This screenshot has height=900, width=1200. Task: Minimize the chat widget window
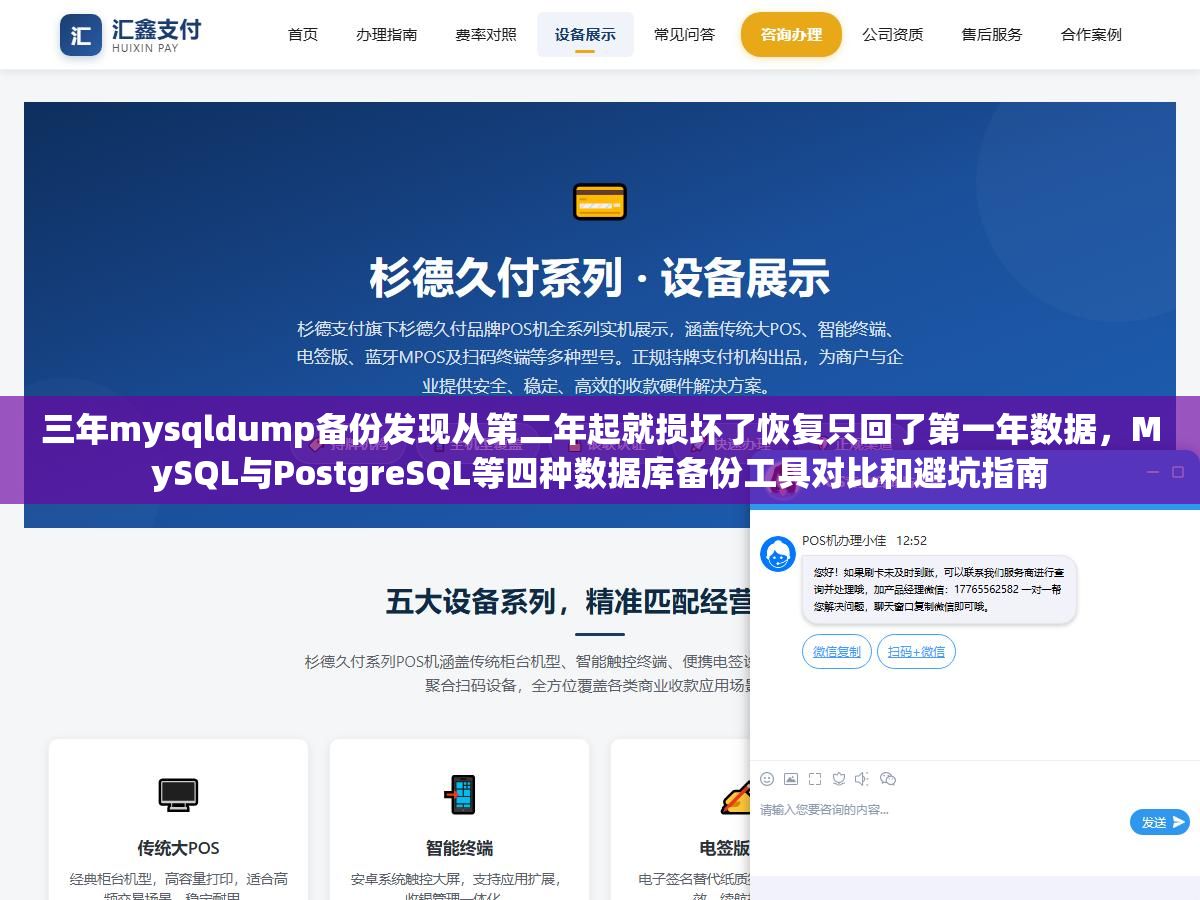[1152, 471]
